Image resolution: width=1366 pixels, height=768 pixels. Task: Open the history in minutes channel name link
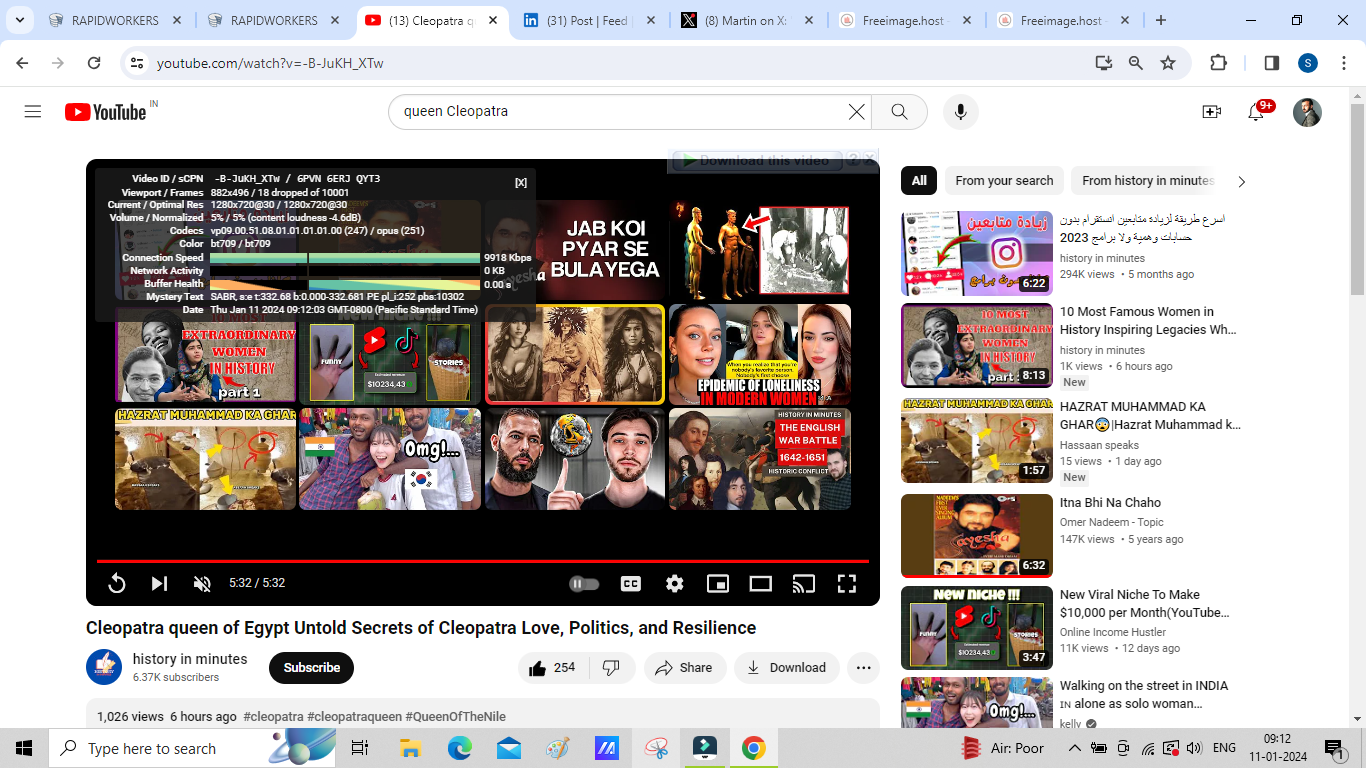190,659
